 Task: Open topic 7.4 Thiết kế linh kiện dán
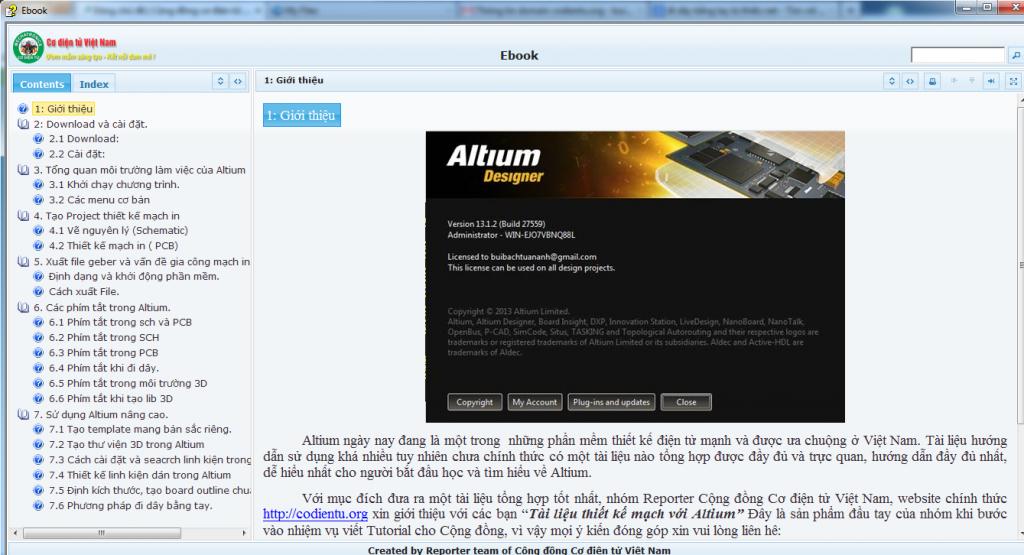pyautogui.click(x=140, y=475)
